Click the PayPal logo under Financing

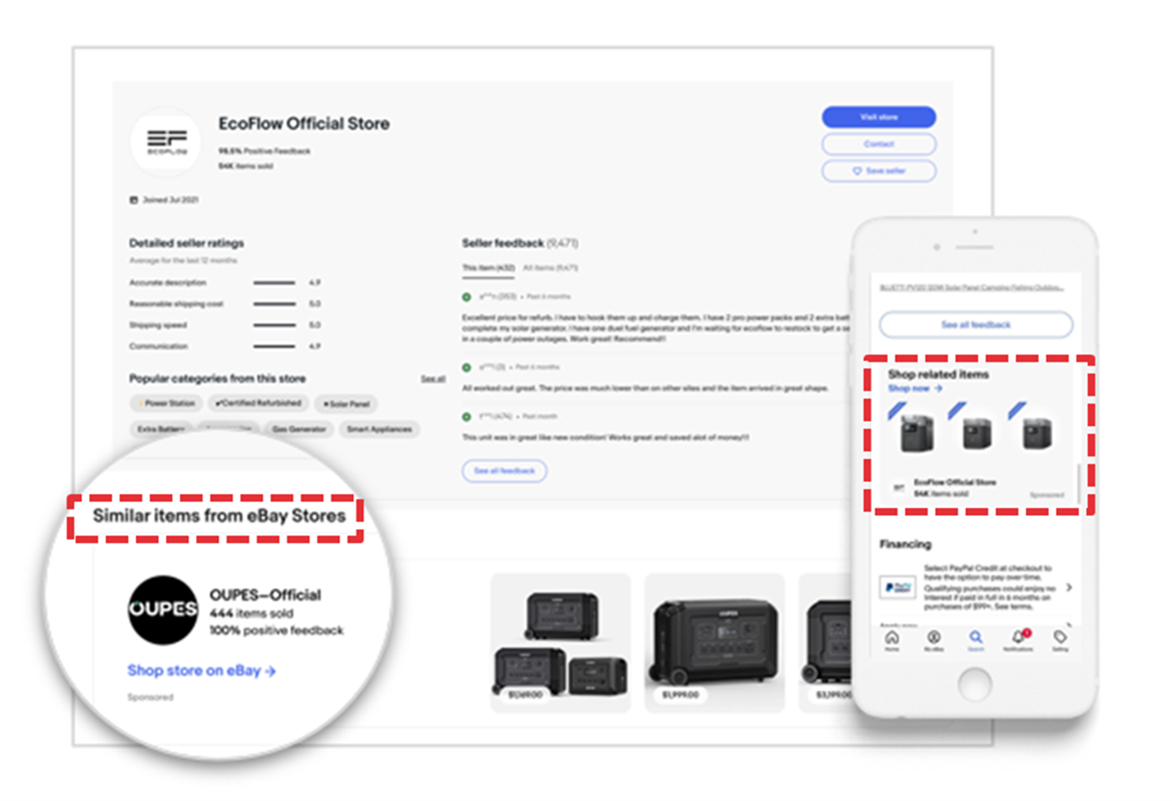pyautogui.click(x=898, y=587)
